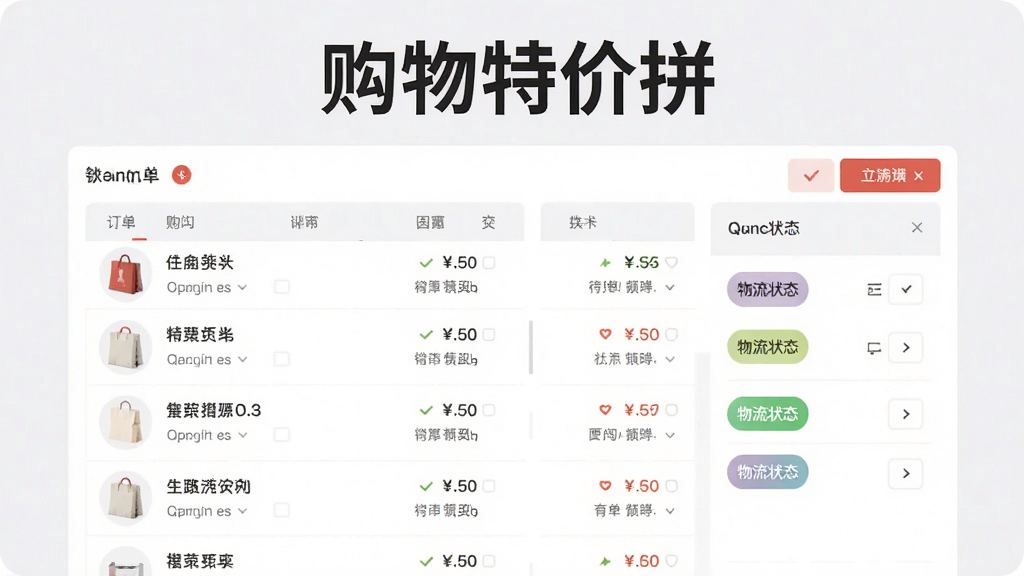Select the third column header tab
The image size is (1024, 576).
(x=304, y=223)
